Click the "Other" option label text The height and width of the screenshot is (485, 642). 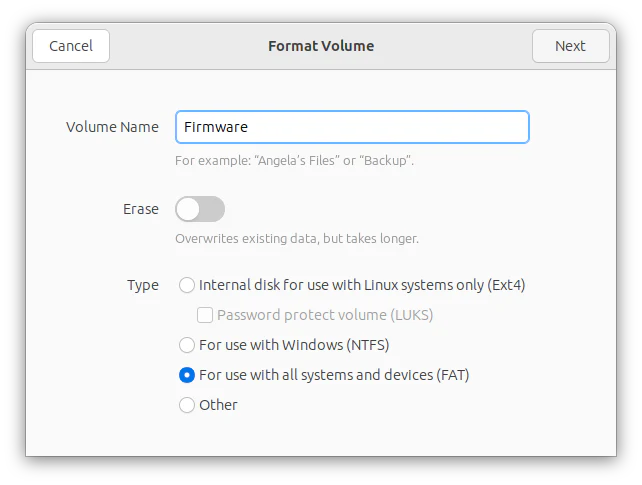pyautogui.click(x=218, y=405)
